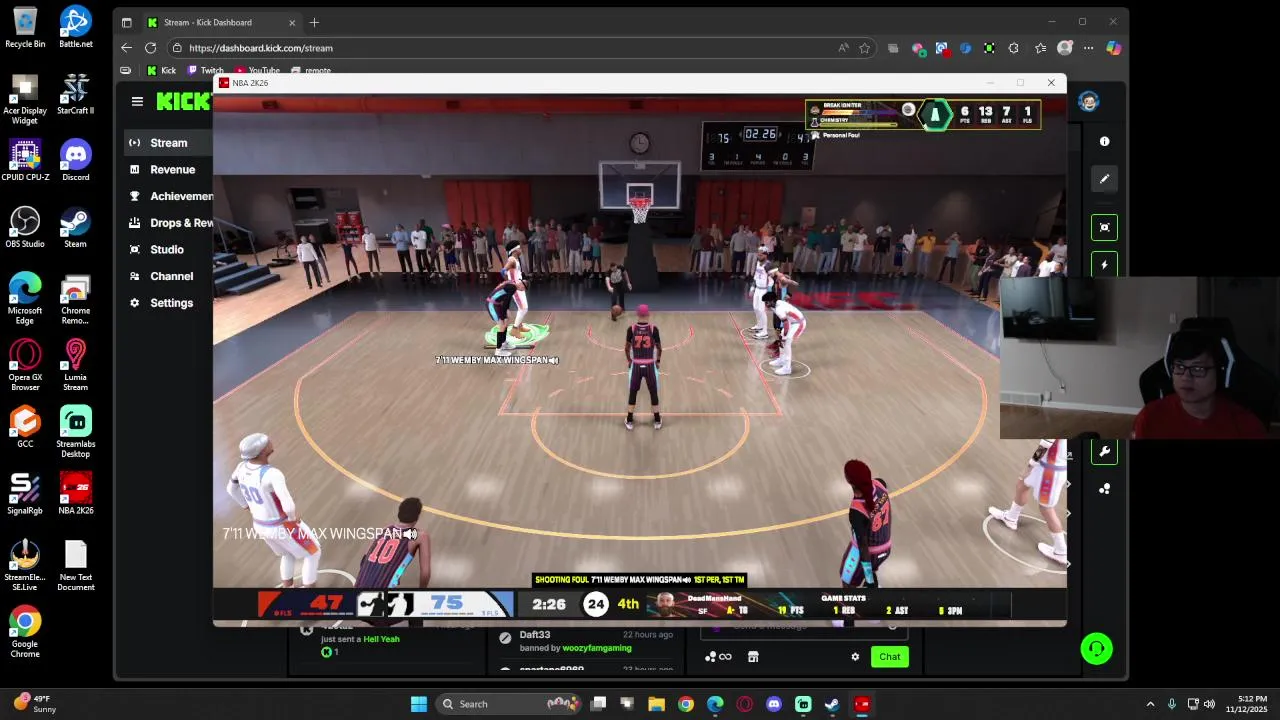
Task: Switch to Stream - Kick Dashboard tab
Action: click(x=220, y=22)
